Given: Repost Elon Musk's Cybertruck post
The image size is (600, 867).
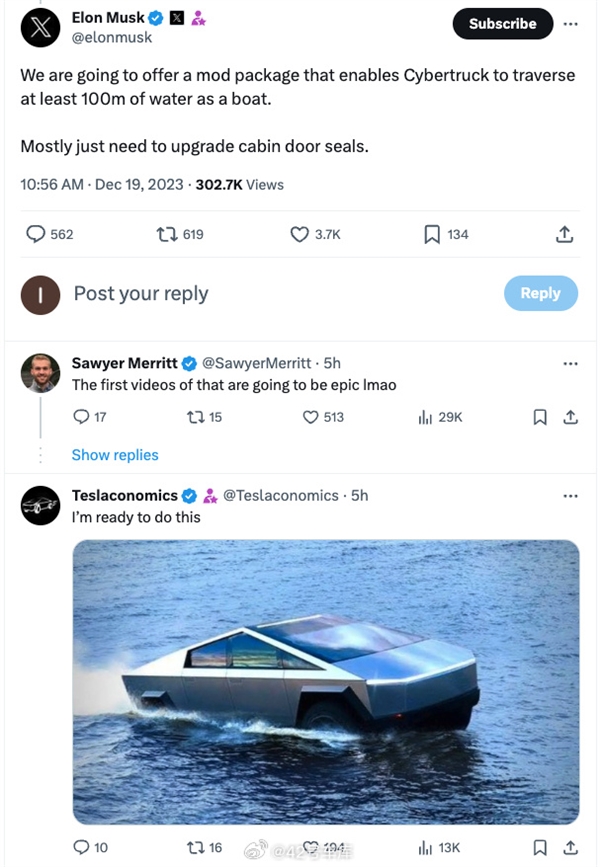Looking at the screenshot, I should tap(168, 234).
